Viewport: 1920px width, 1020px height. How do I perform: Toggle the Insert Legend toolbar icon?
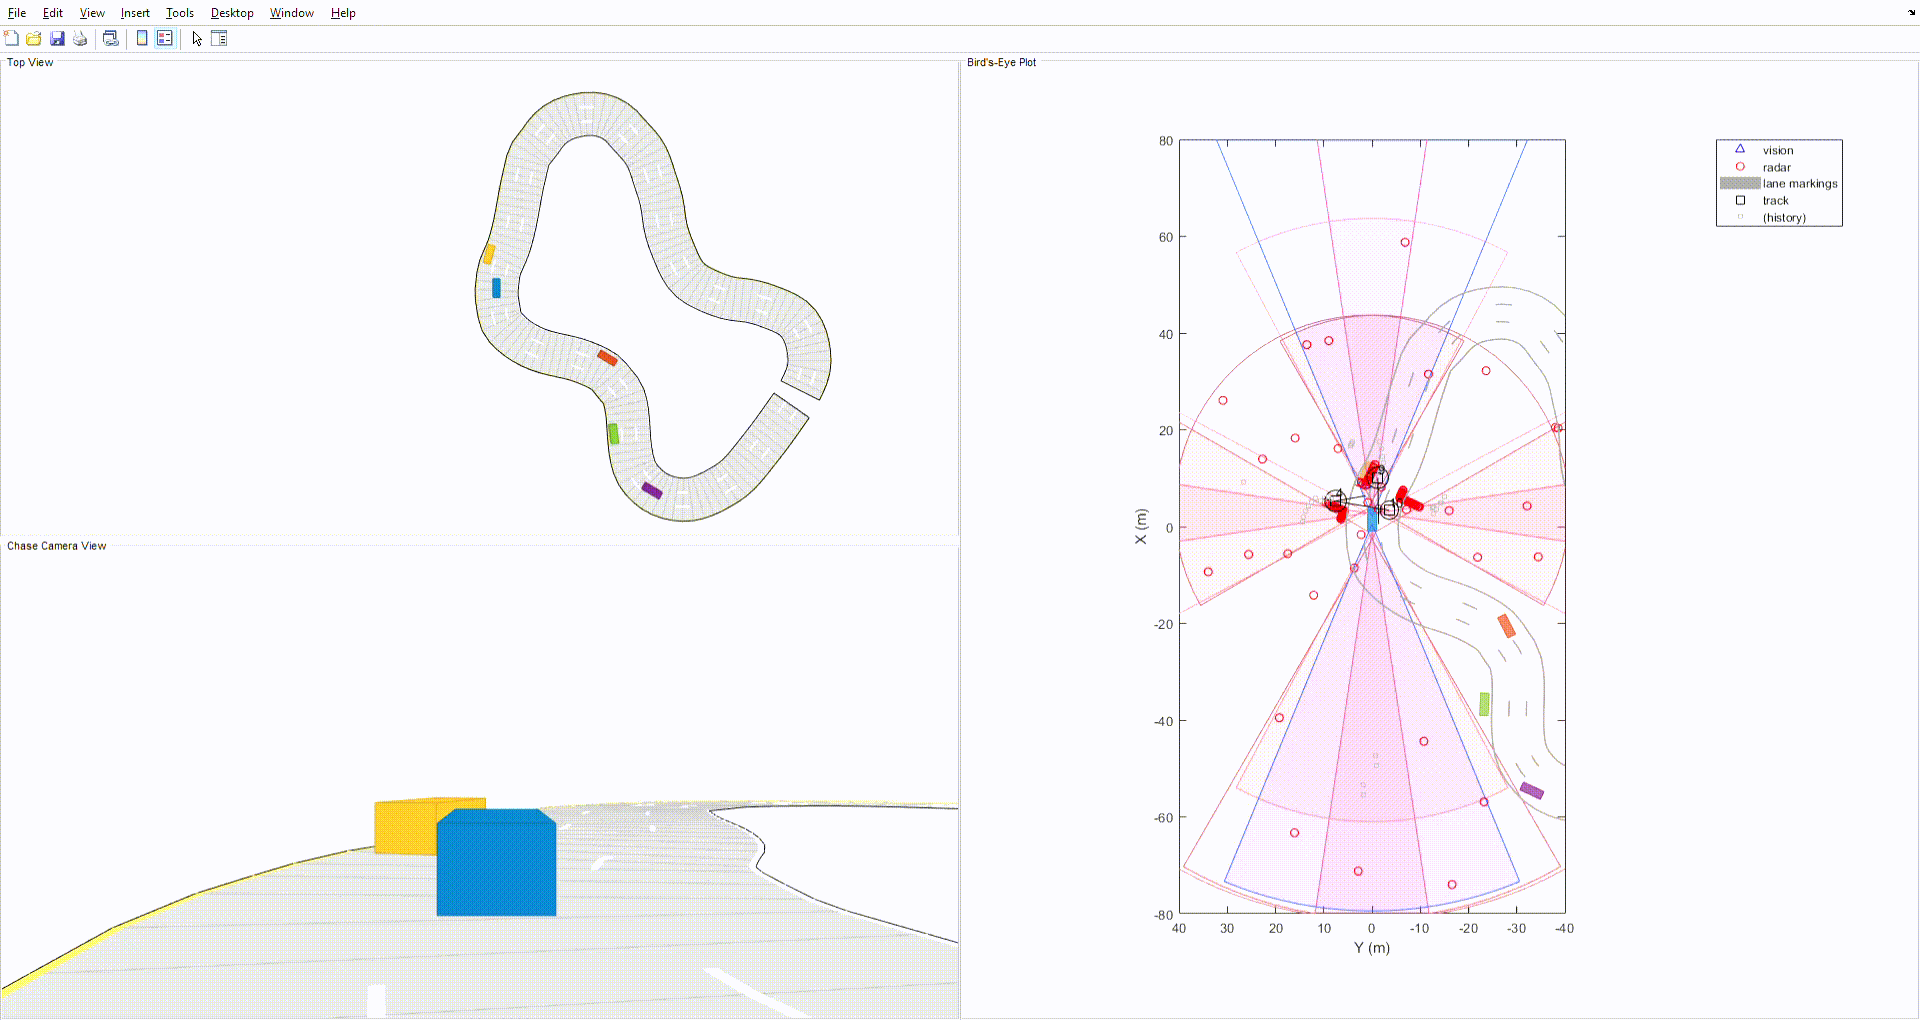click(165, 38)
